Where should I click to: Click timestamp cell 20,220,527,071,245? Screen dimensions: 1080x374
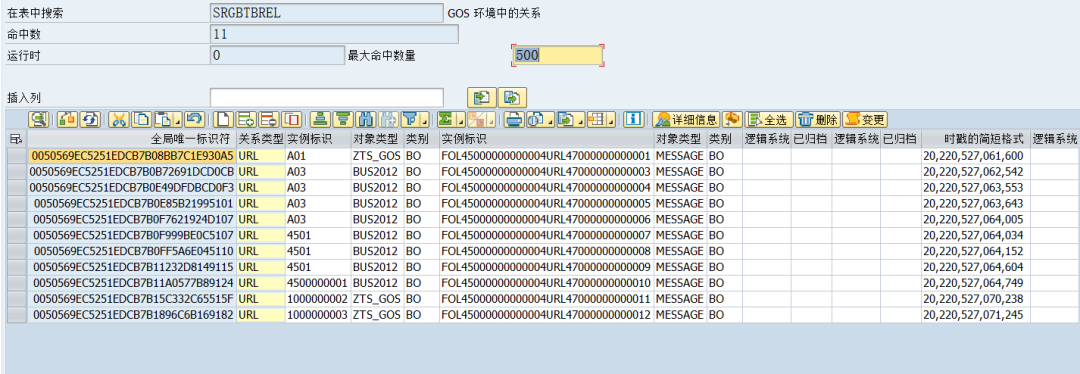point(976,315)
